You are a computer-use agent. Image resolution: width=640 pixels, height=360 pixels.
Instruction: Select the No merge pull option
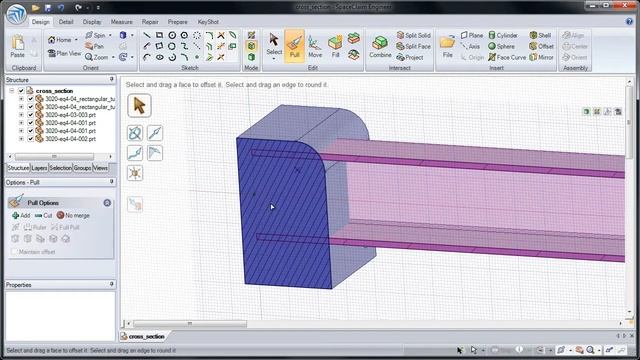[x=73, y=215]
